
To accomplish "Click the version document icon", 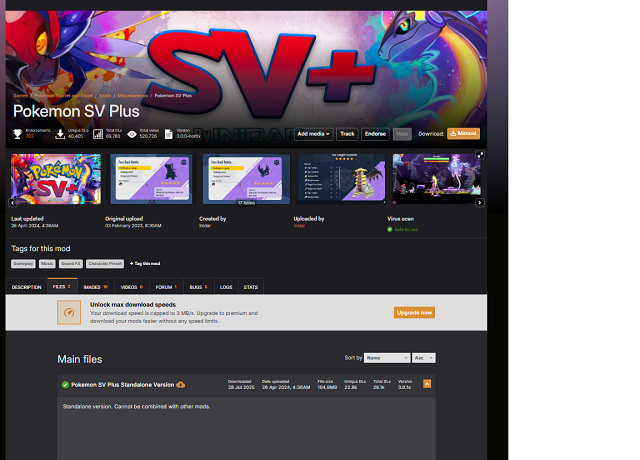I will pos(169,134).
